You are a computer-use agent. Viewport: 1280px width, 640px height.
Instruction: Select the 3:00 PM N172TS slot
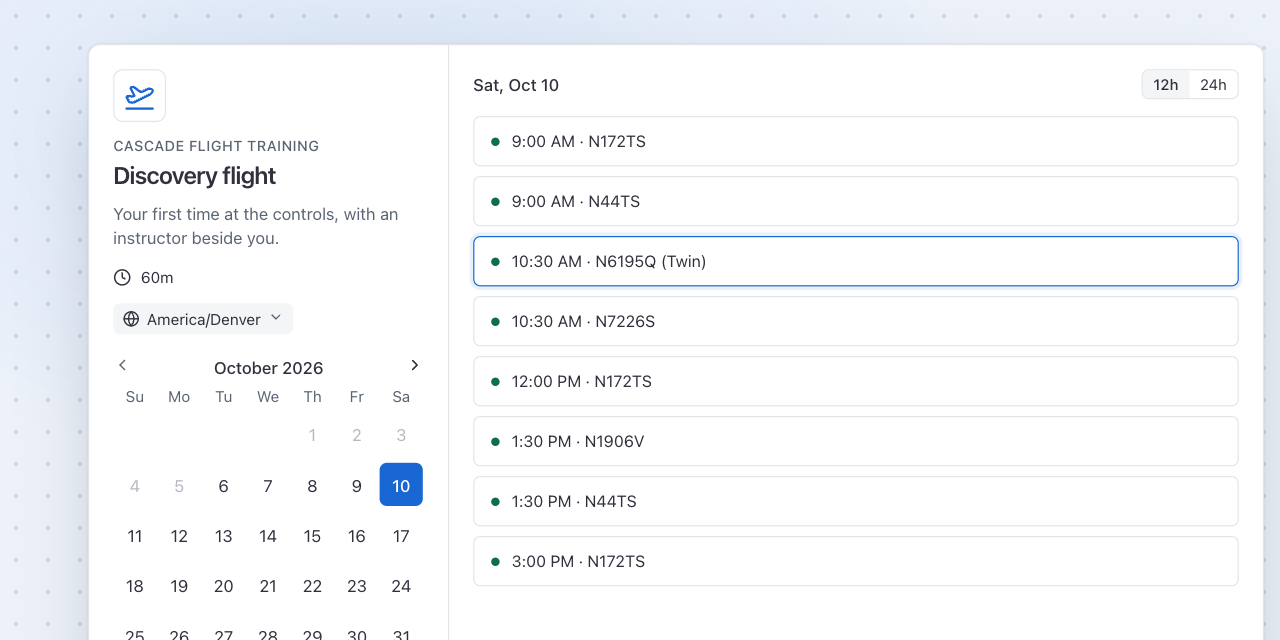pyautogui.click(x=856, y=561)
